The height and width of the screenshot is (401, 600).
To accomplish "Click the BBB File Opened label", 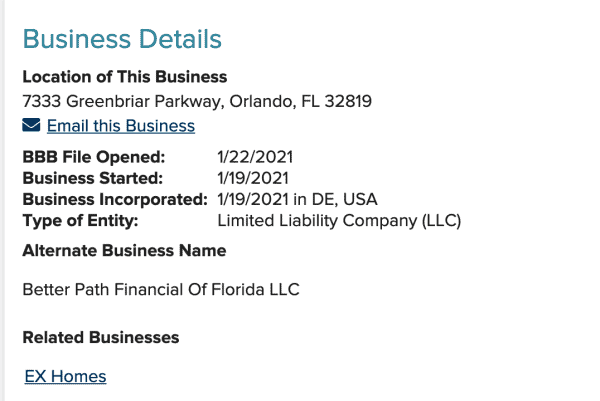I will (94, 157).
